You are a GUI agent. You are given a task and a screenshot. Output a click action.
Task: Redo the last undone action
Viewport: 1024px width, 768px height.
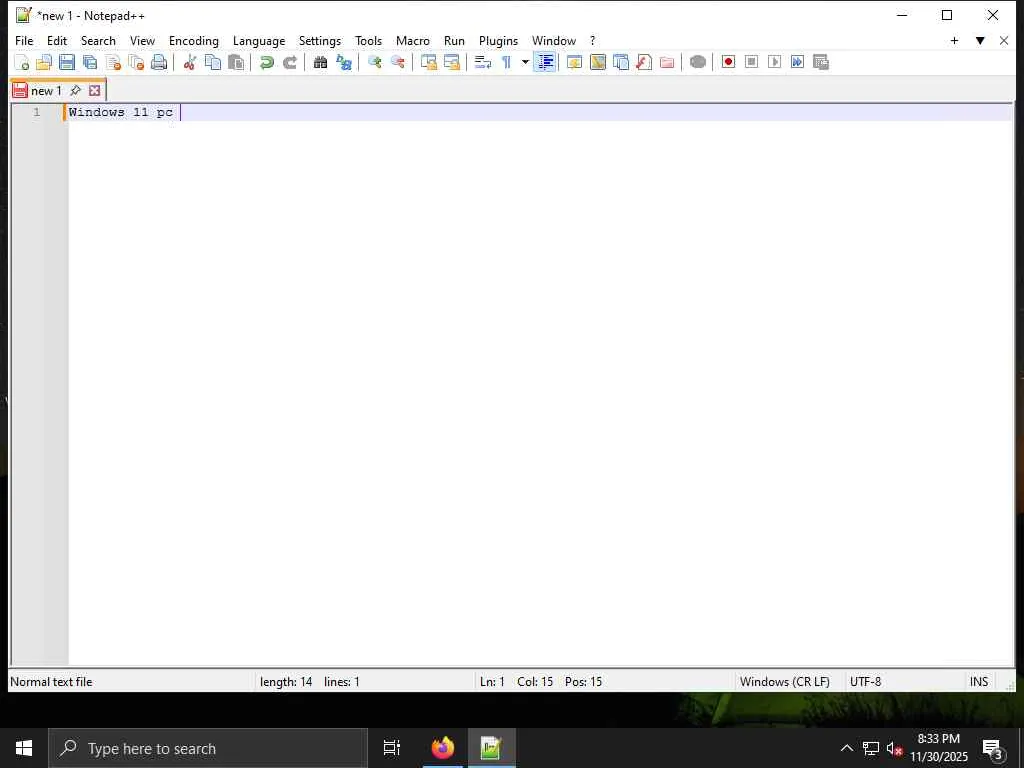289,62
